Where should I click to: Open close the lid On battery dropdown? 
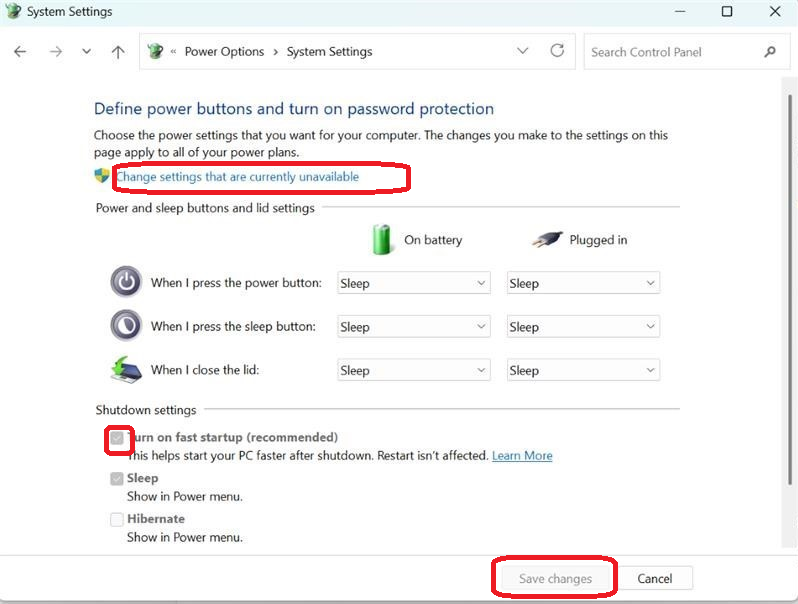pyautogui.click(x=414, y=370)
